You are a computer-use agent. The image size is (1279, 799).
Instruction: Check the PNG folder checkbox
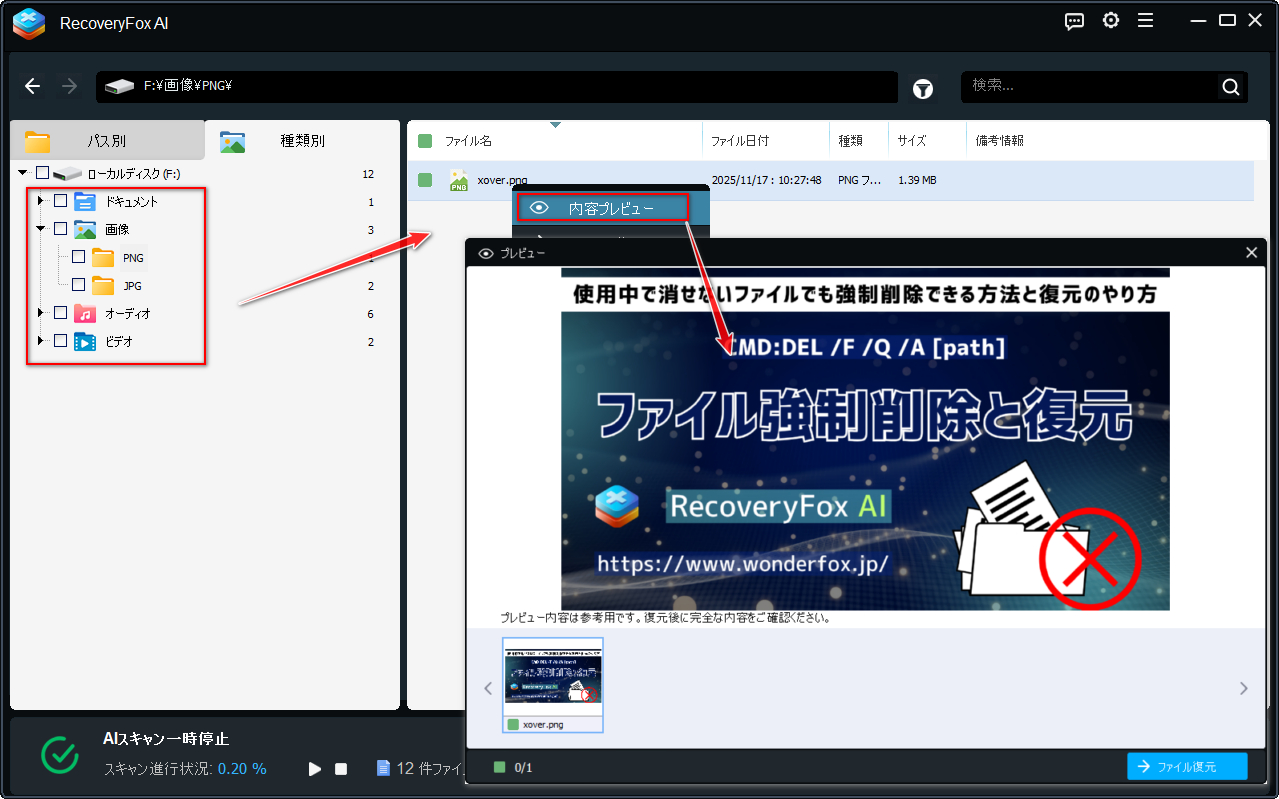76,257
